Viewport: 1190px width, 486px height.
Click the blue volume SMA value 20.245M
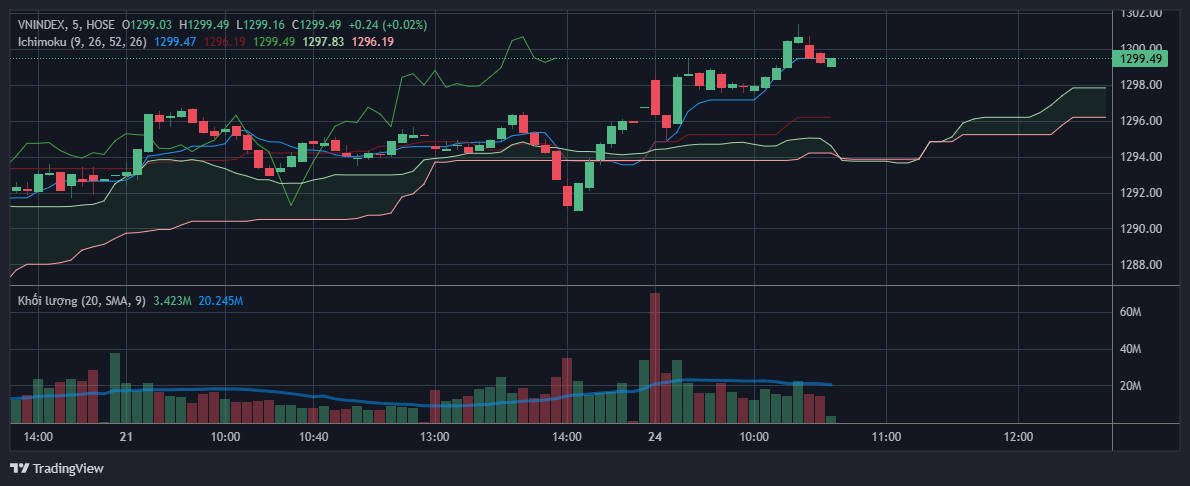(221, 300)
